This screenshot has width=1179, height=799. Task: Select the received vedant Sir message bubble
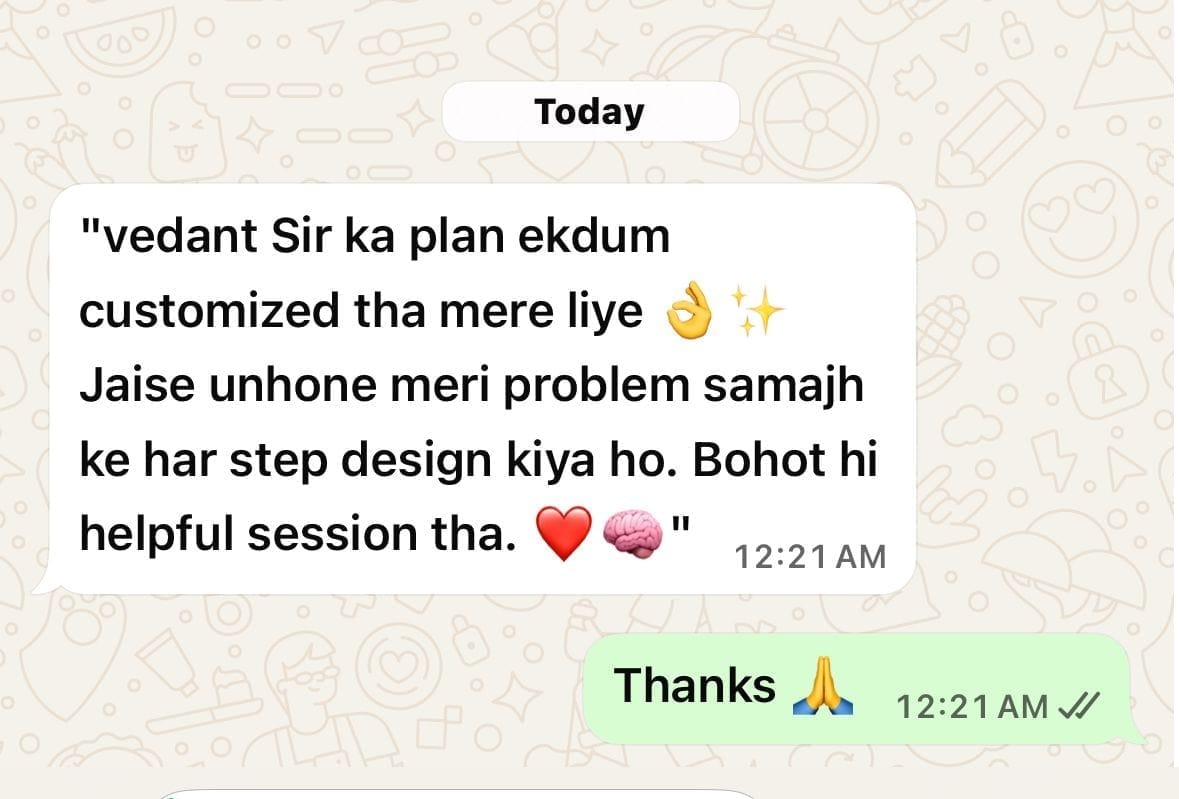pyautogui.click(x=481, y=389)
